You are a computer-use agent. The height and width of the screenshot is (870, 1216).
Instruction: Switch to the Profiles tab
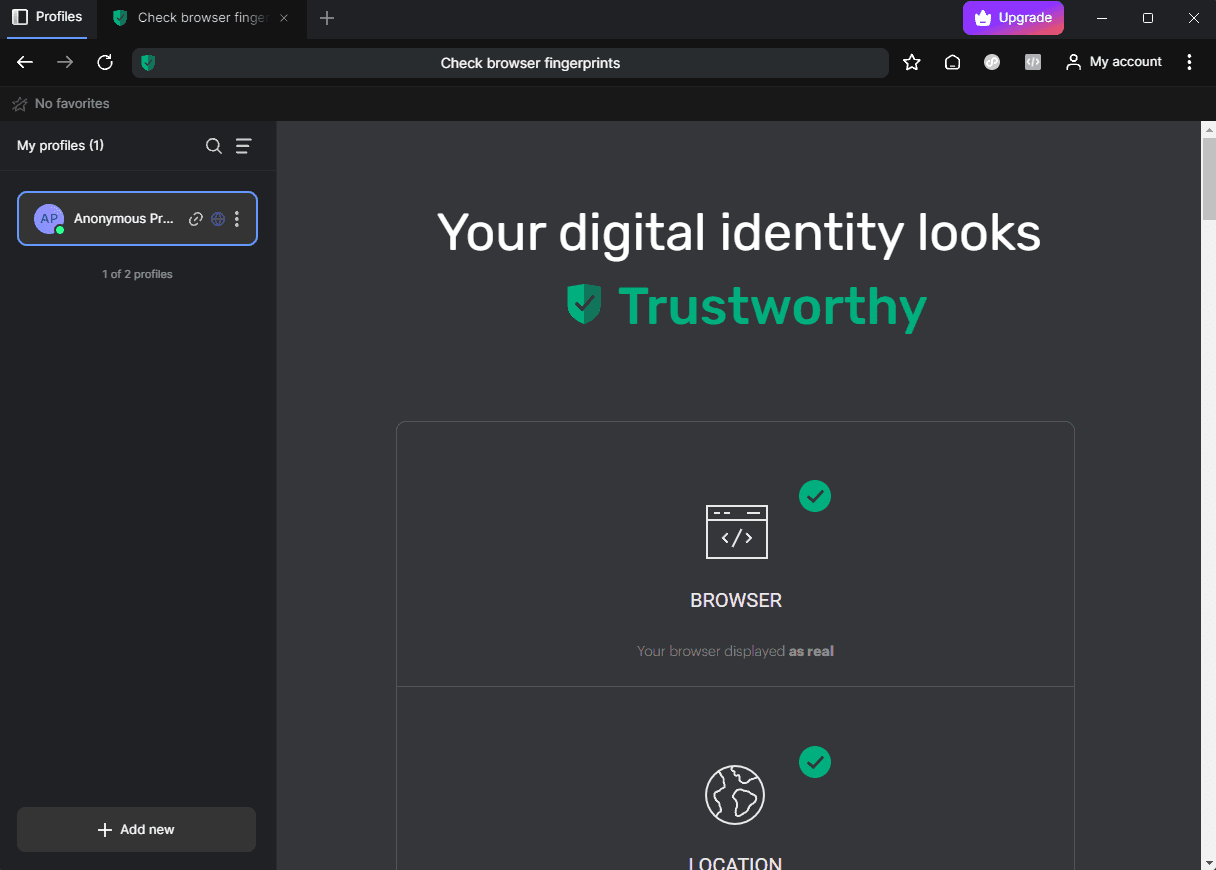pyautogui.click(x=47, y=17)
